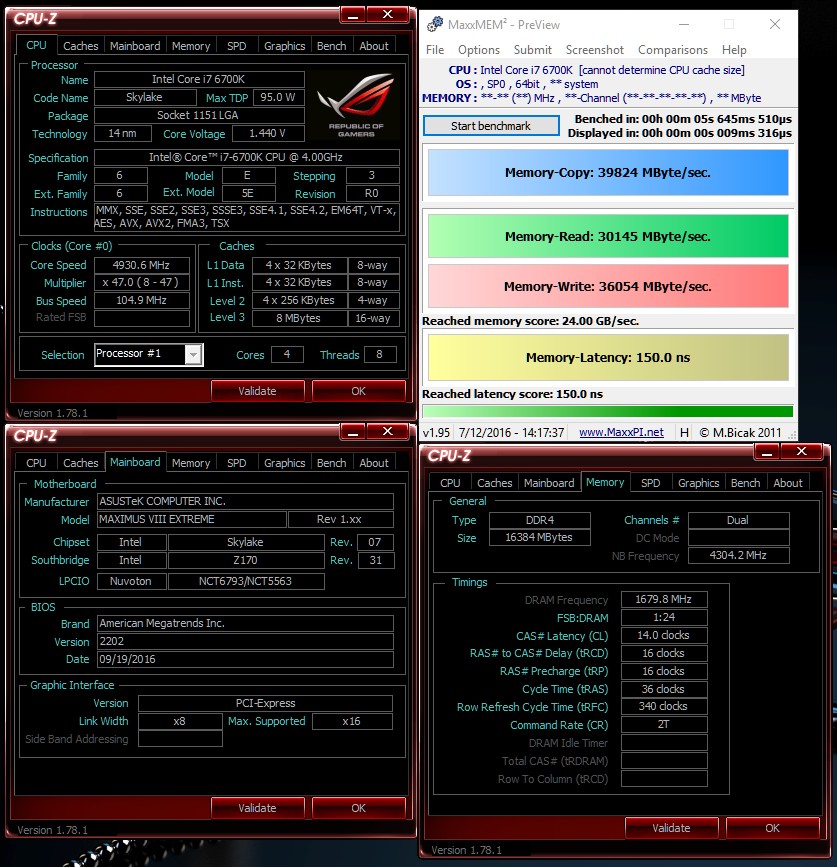
Task: Click the Bus Speed 104.9 MHz value
Action: [x=142, y=300]
